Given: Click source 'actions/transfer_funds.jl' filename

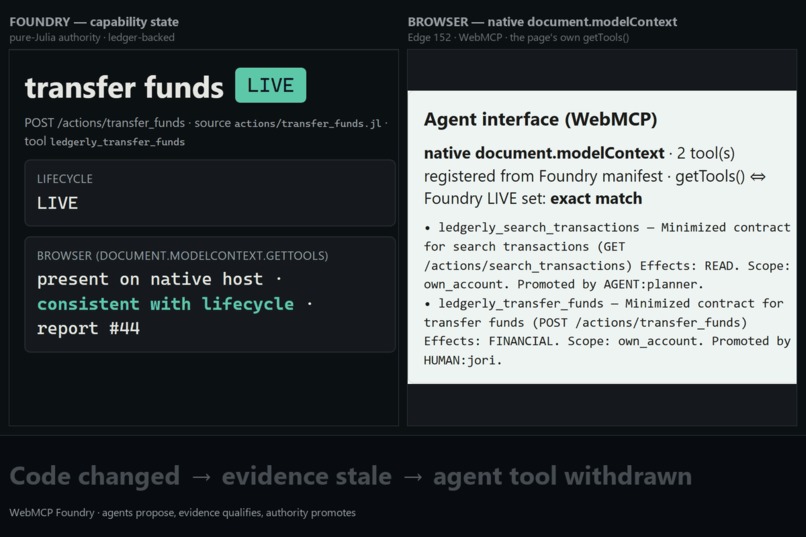Looking at the screenshot, I should pos(308,123).
